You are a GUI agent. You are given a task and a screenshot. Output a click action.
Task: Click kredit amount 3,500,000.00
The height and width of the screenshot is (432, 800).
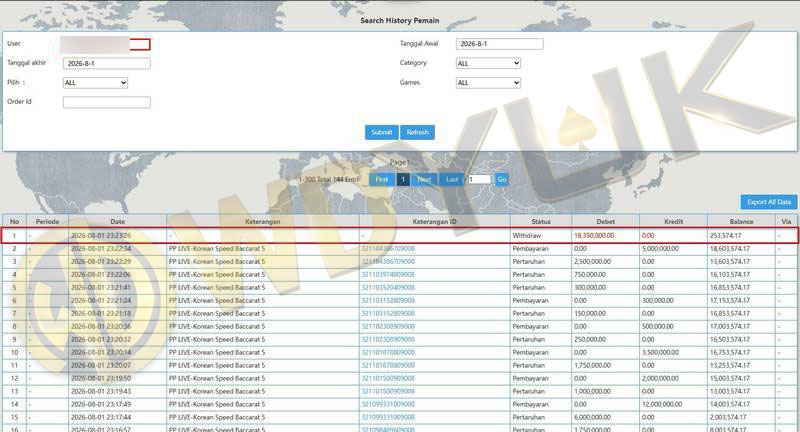point(660,352)
